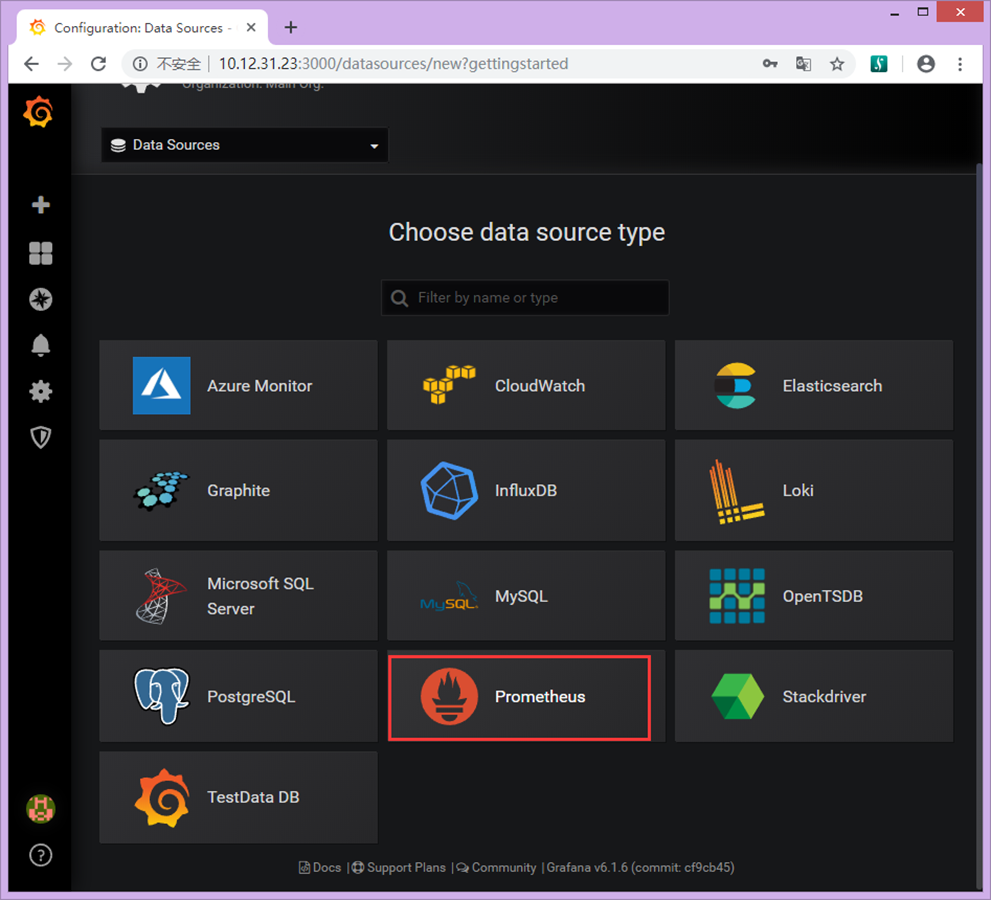Open the Docs footer link

coord(320,868)
